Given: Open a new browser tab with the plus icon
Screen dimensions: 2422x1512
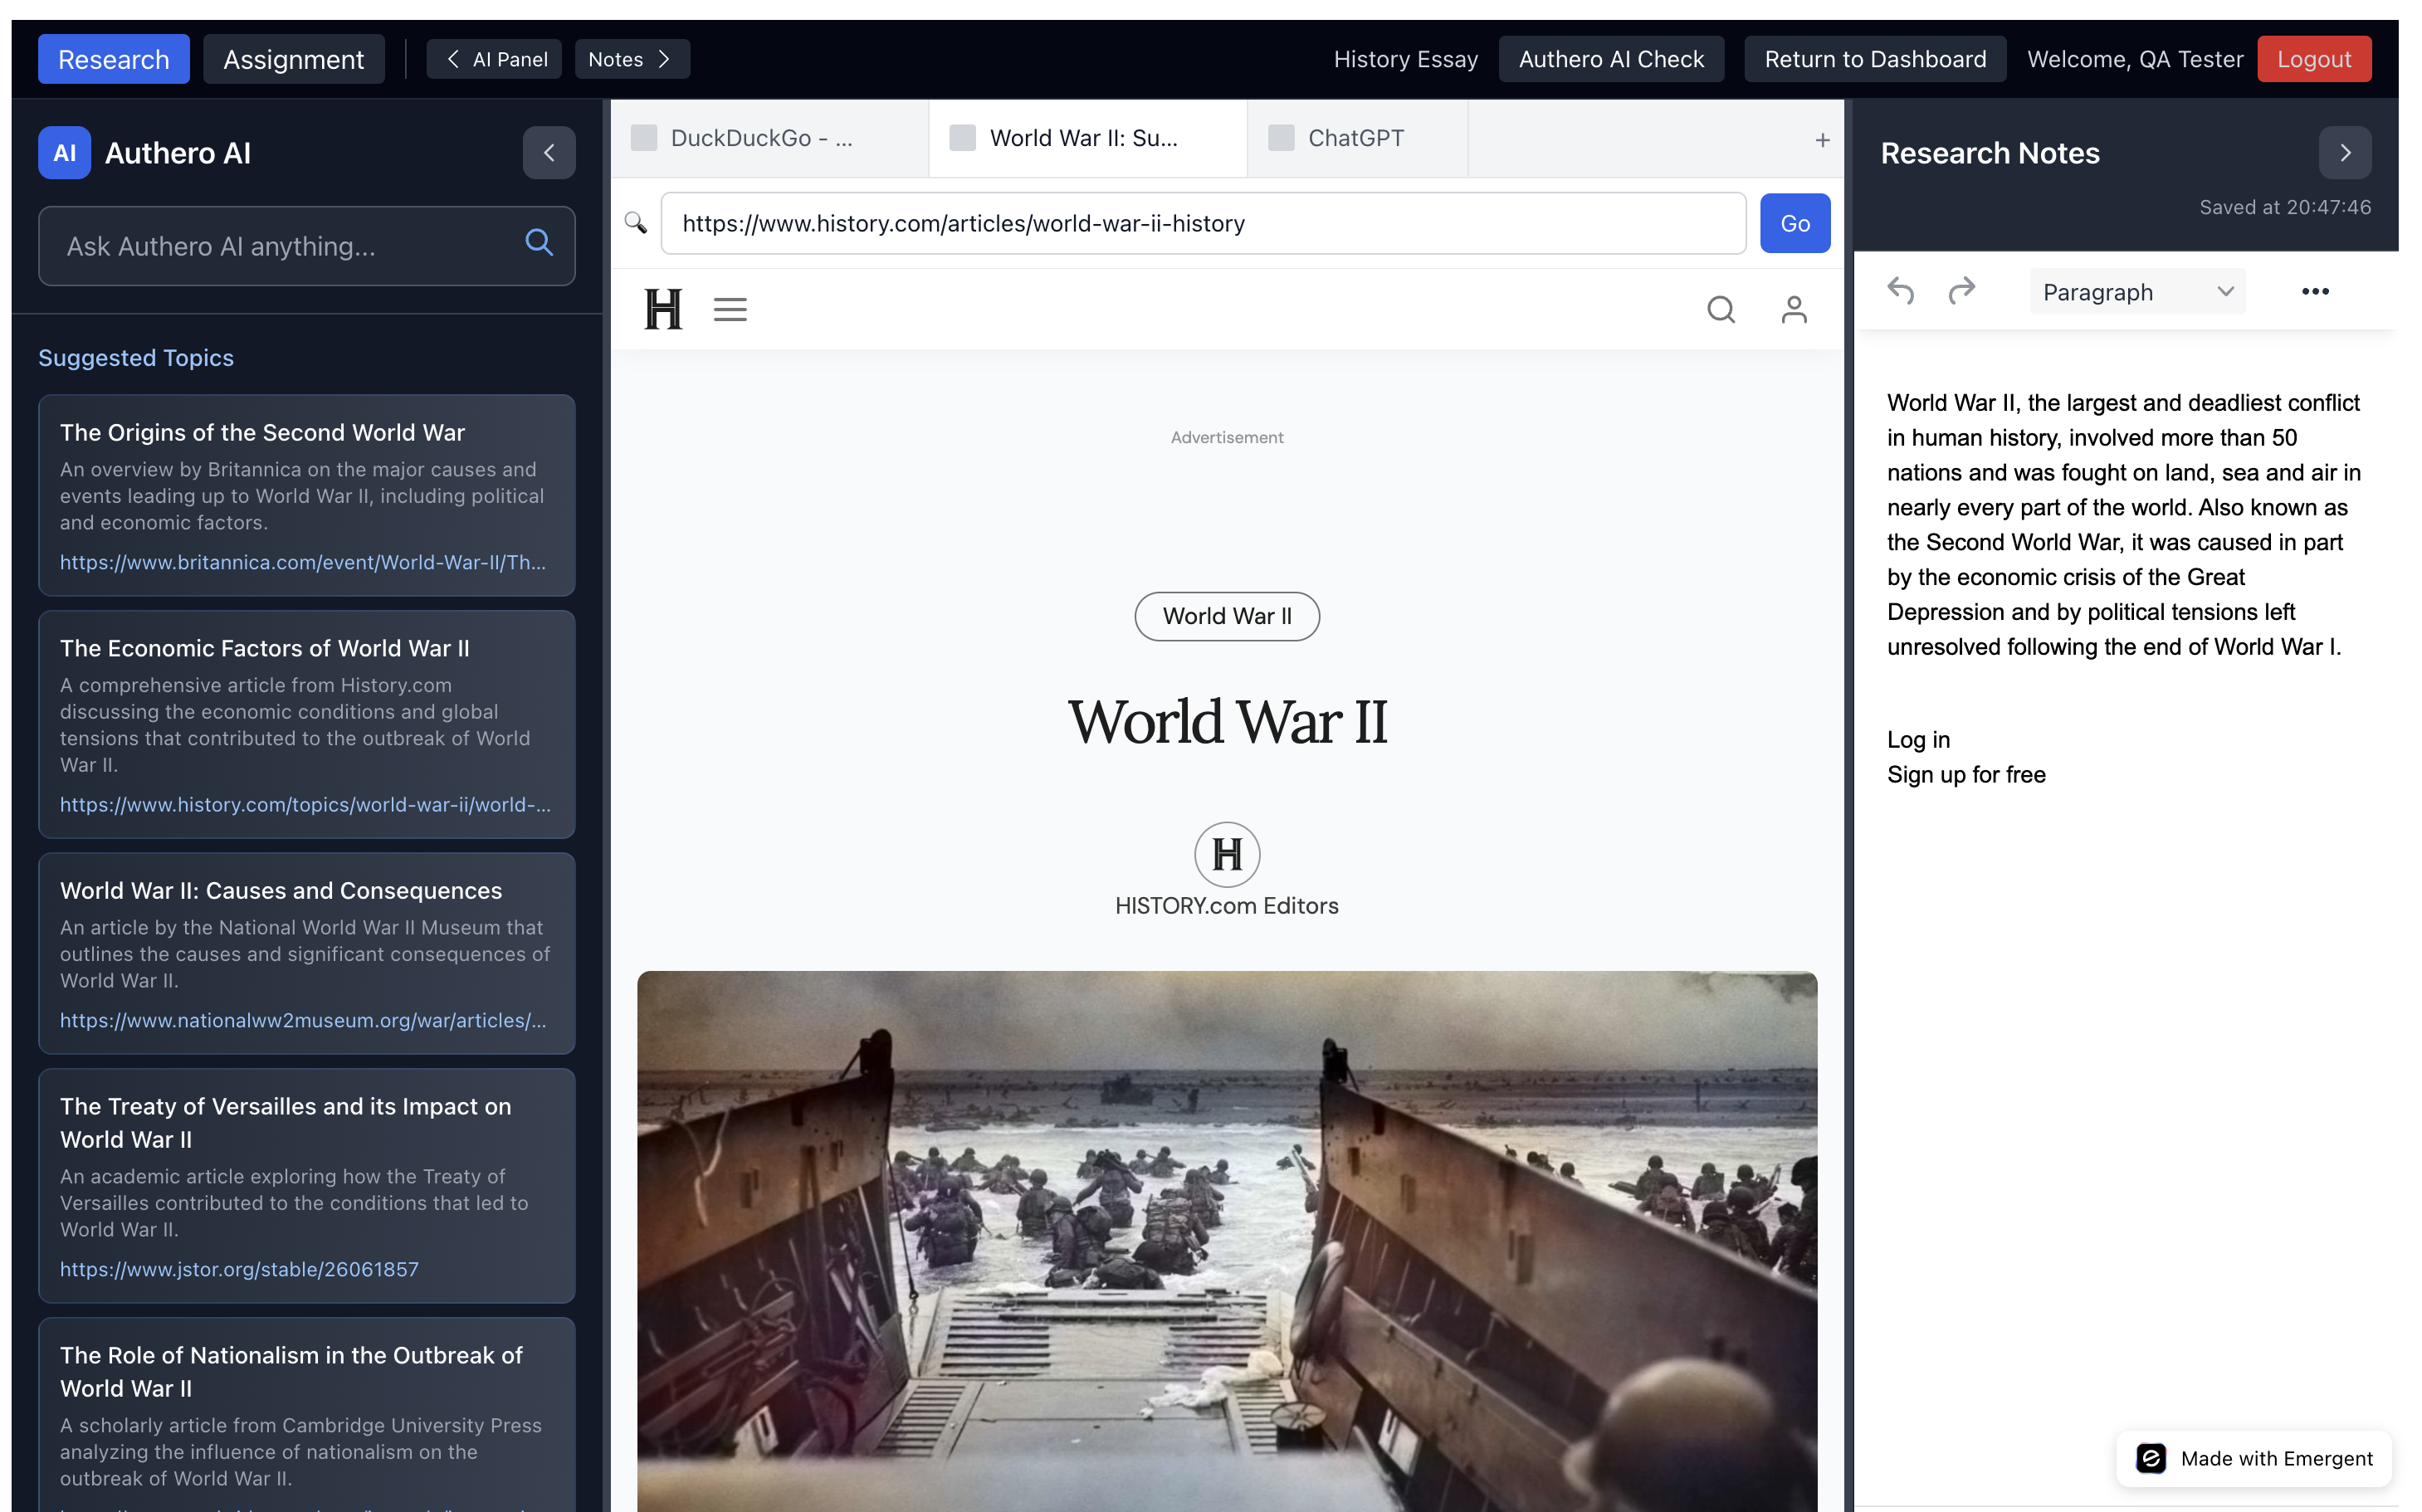Looking at the screenshot, I should tap(1821, 139).
